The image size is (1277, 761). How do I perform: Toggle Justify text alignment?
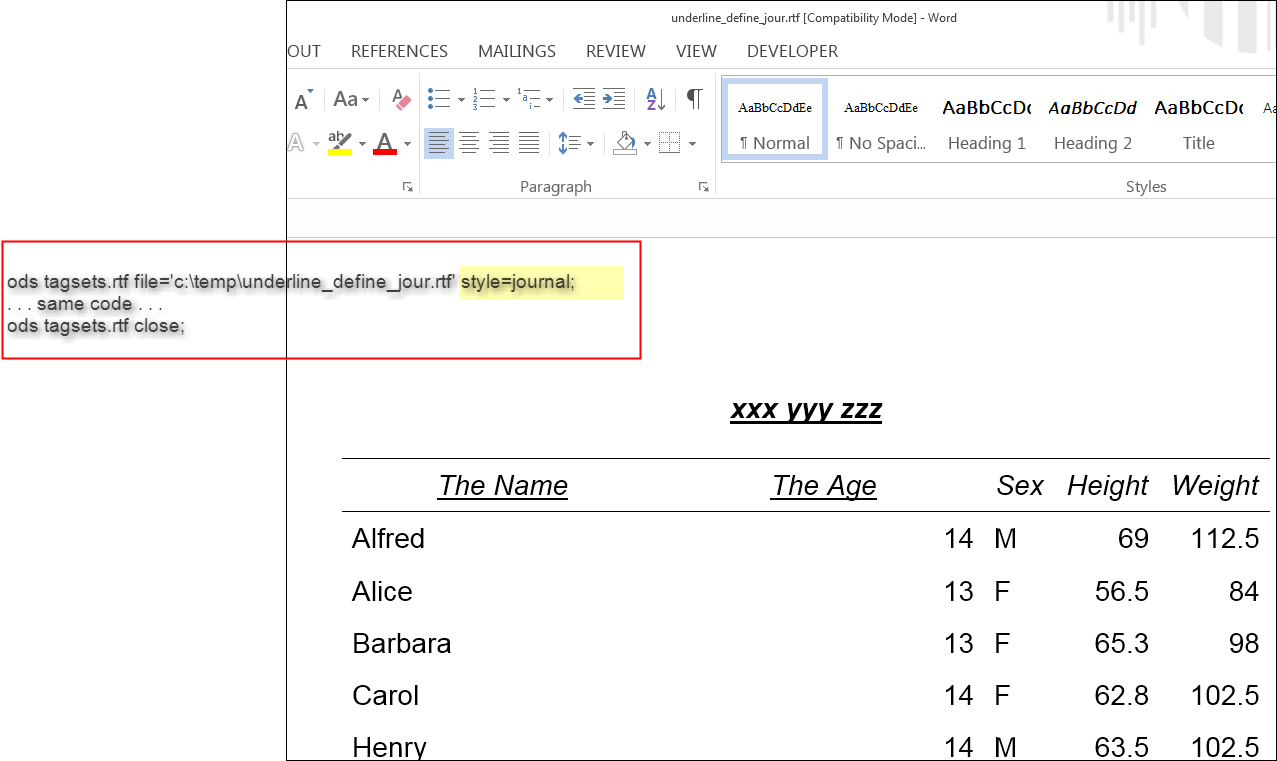(x=529, y=143)
